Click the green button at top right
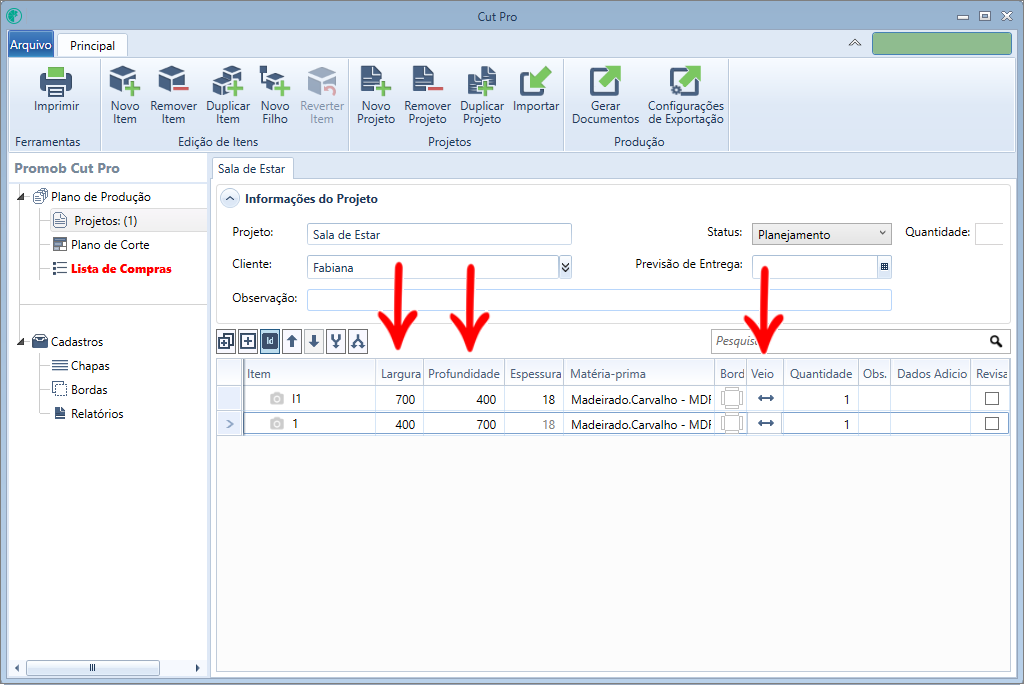This screenshot has height=685, width=1024. [942, 44]
